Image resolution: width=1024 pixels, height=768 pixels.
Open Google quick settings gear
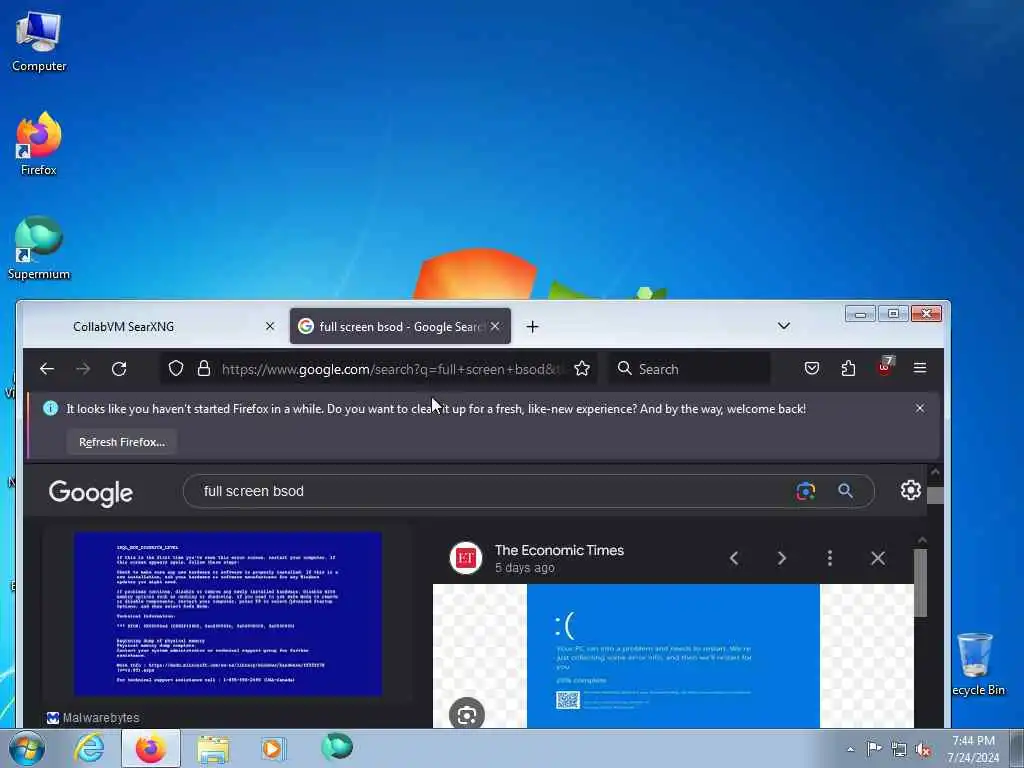coord(910,490)
